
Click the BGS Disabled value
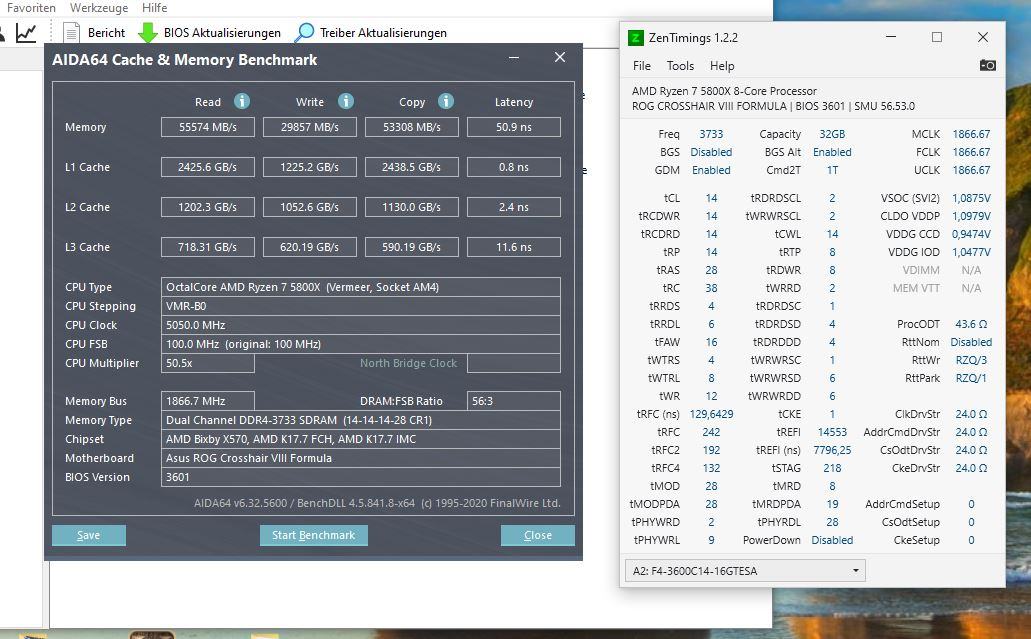711,152
